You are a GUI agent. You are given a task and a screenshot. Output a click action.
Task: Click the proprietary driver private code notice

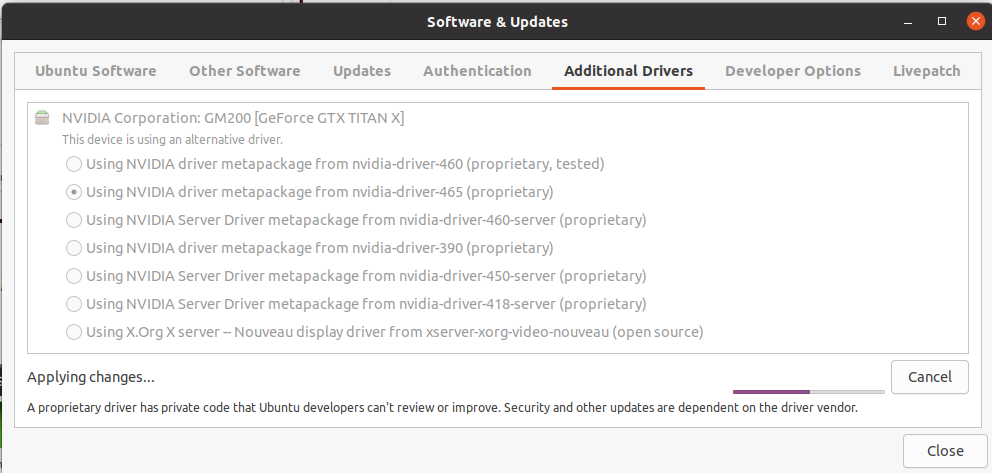[x=442, y=408]
